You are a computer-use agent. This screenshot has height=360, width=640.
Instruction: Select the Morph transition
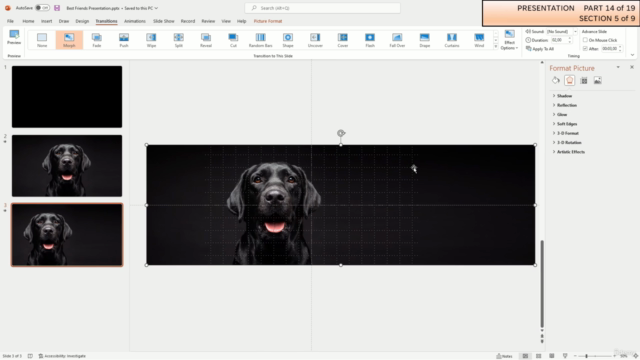point(69,40)
